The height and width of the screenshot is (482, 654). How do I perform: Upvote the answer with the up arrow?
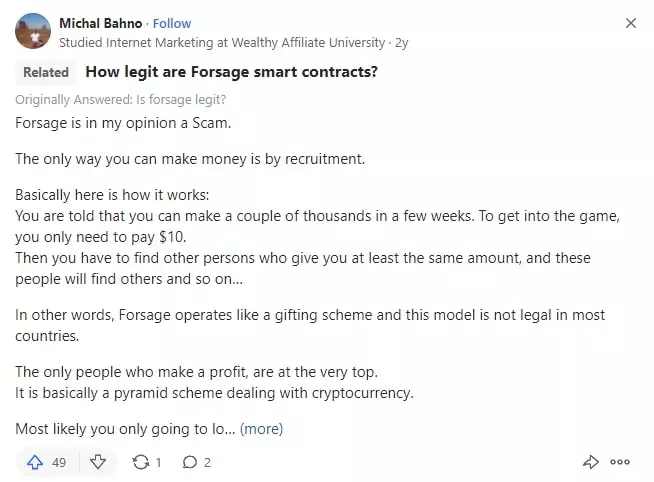(x=35, y=462)
